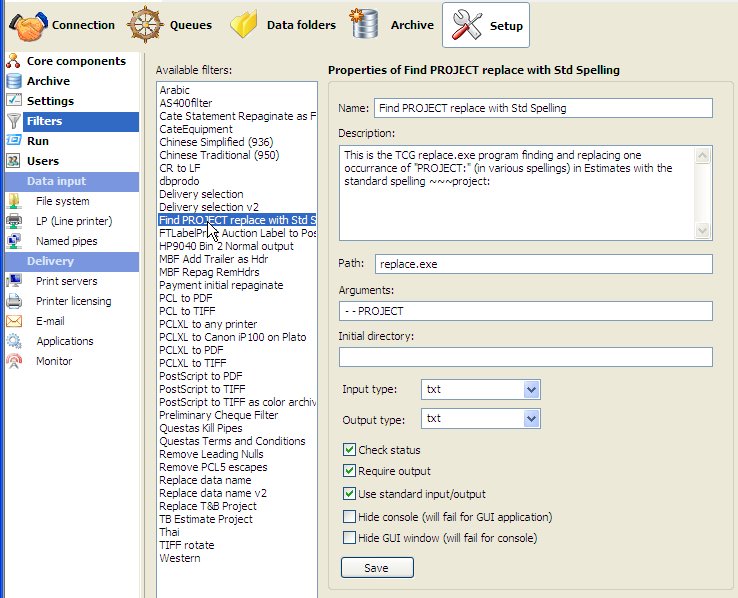Toggle Use standard input/output checkbox

349,494
